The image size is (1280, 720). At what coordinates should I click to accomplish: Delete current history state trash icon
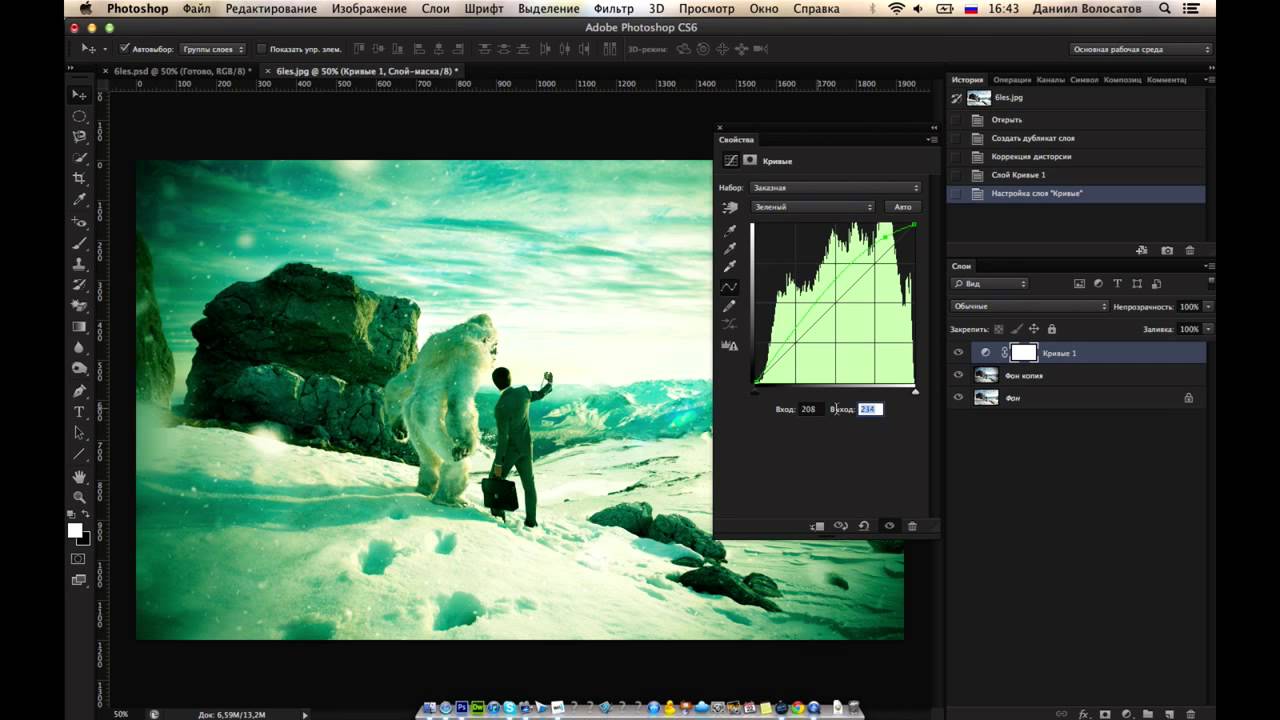point(1190,250)
